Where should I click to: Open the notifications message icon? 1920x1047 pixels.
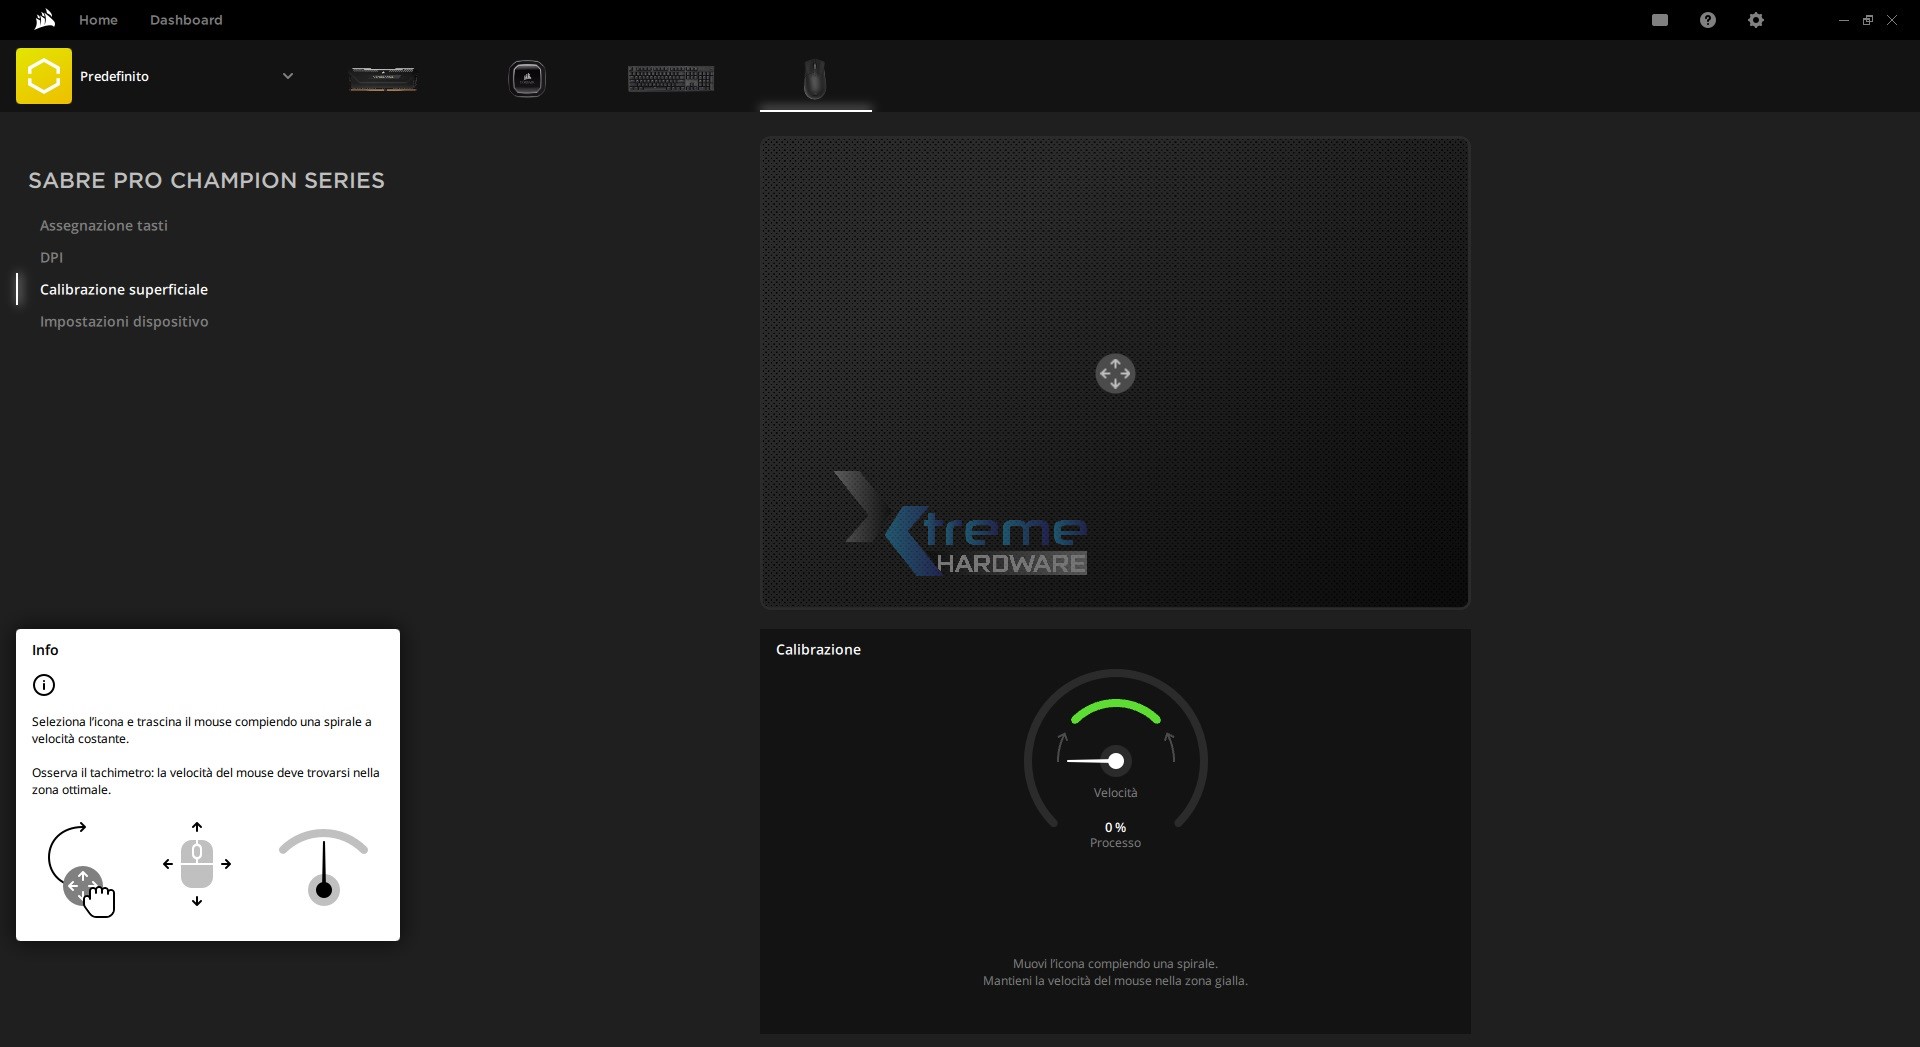(x=1660, y=20)
